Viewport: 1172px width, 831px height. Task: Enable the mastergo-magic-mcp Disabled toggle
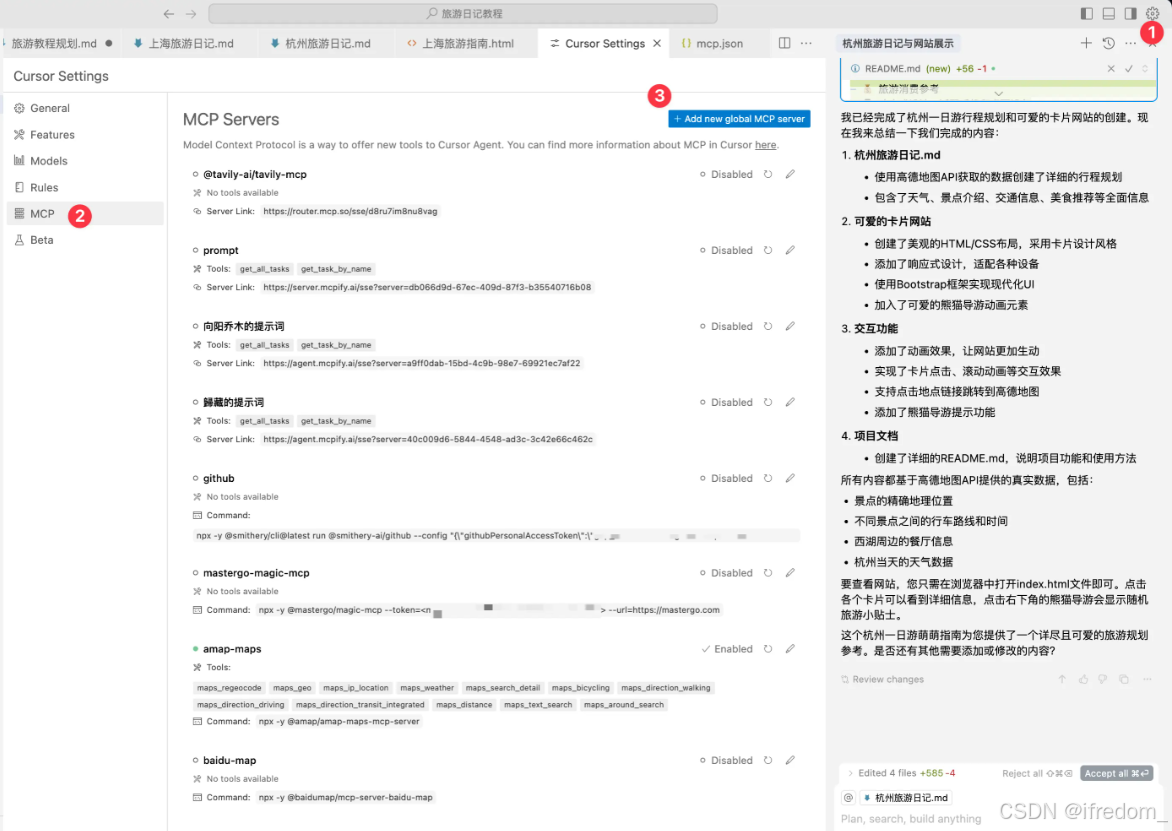[x=726, y=573]
